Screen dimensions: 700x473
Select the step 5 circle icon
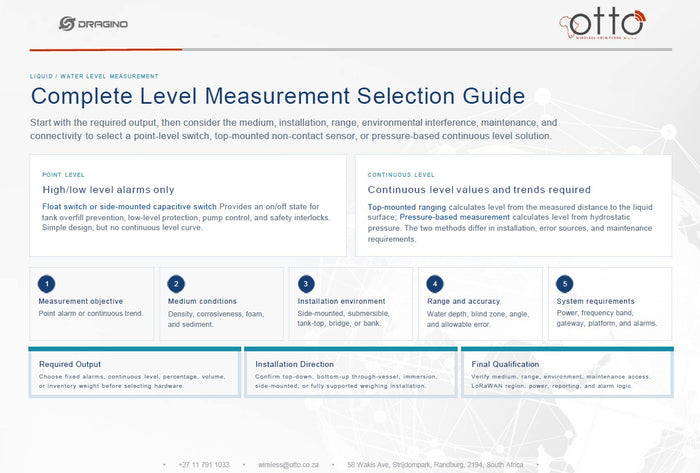point(565,284)
